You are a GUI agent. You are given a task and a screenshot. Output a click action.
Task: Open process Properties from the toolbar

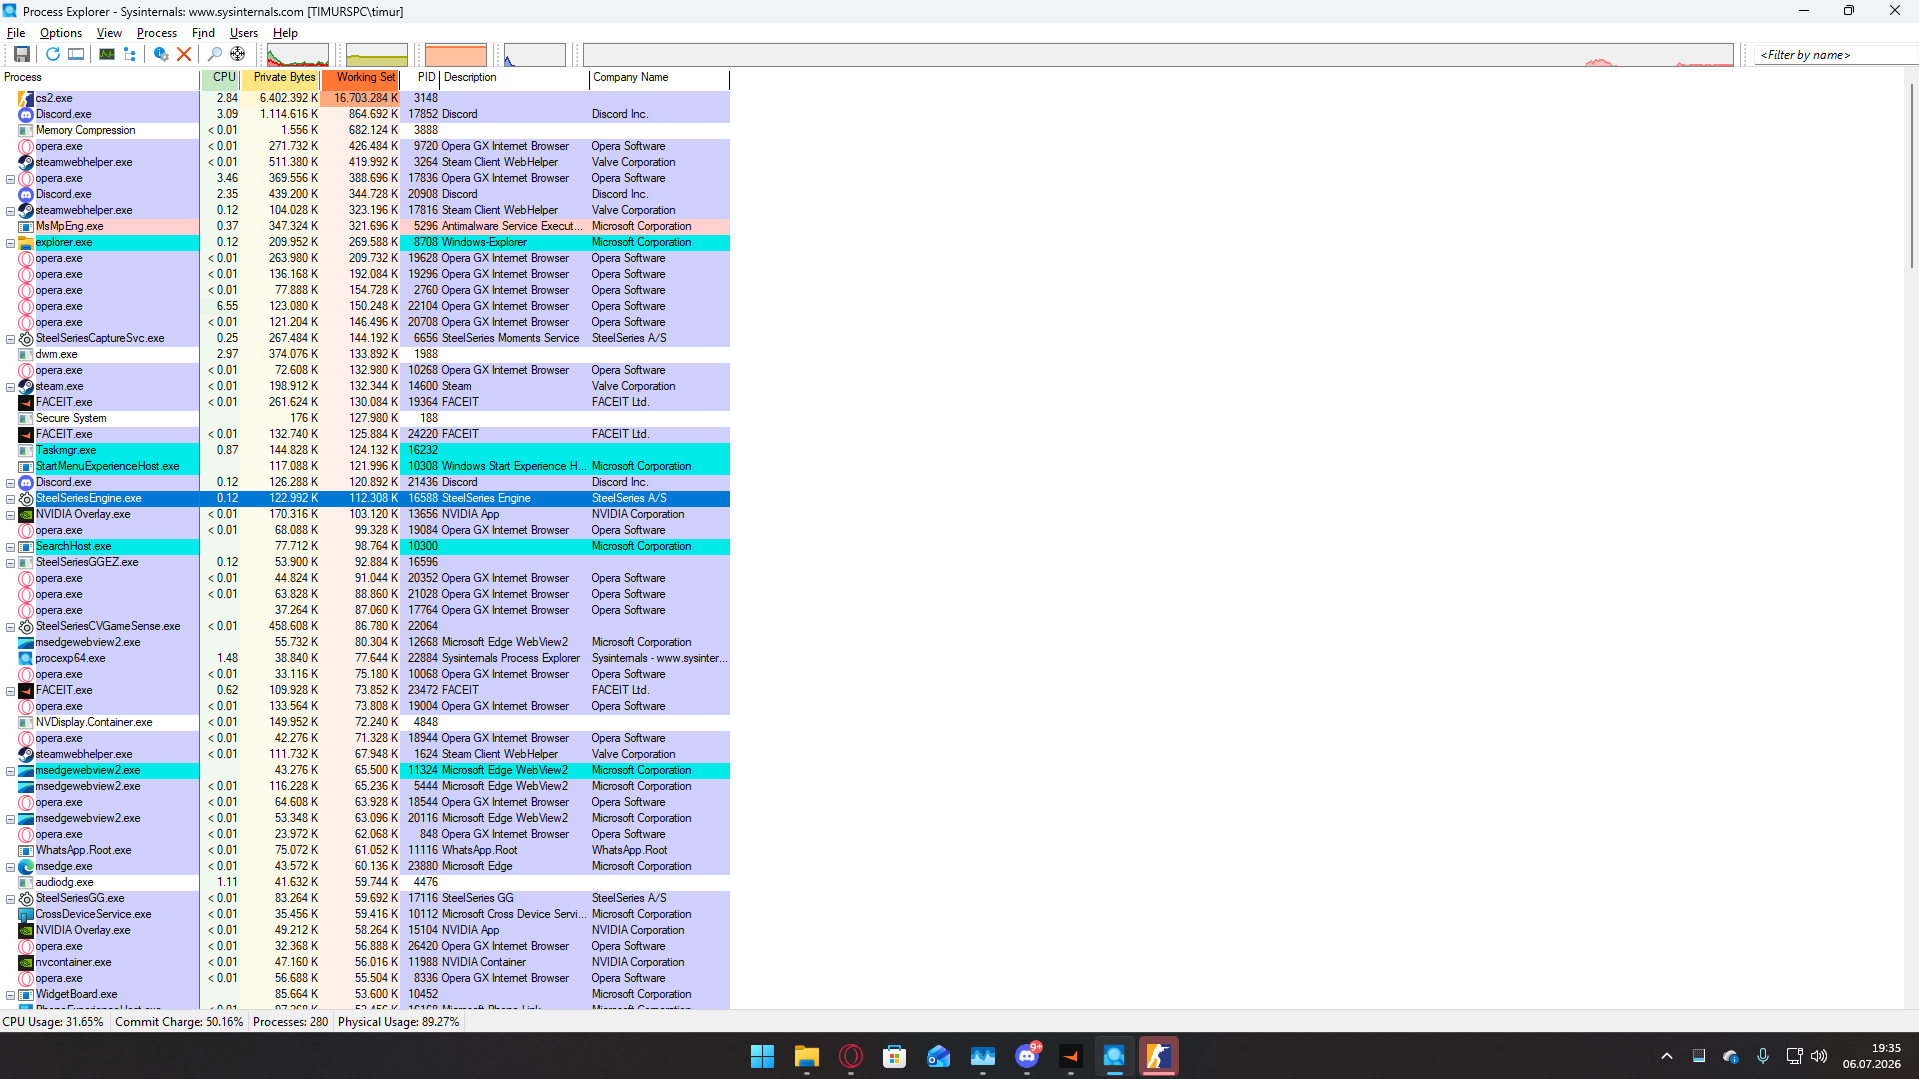(x=160, y=54)
